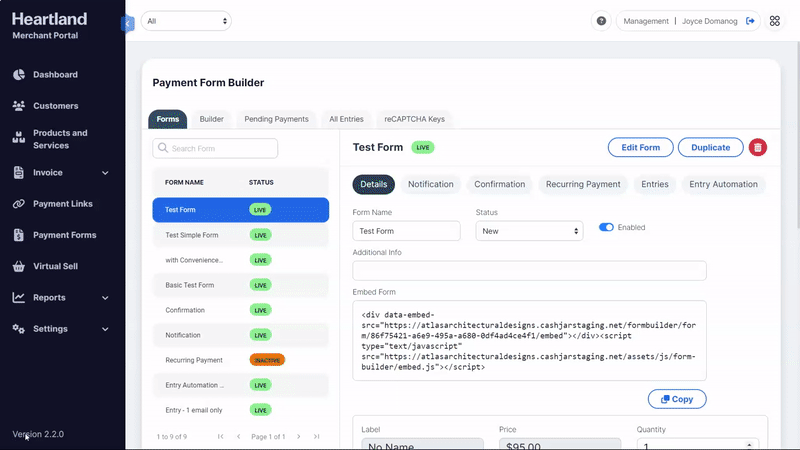Switch to the Pending Payments tab
Screen dimensions: 800x450
click(x=276, y=119)
